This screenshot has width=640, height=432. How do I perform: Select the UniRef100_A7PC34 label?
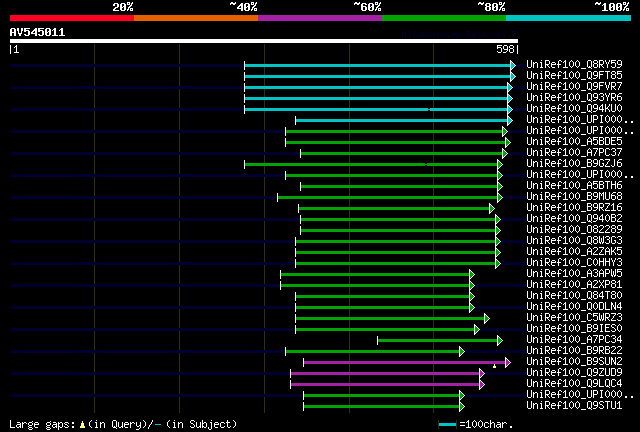(x=574, y=340)
